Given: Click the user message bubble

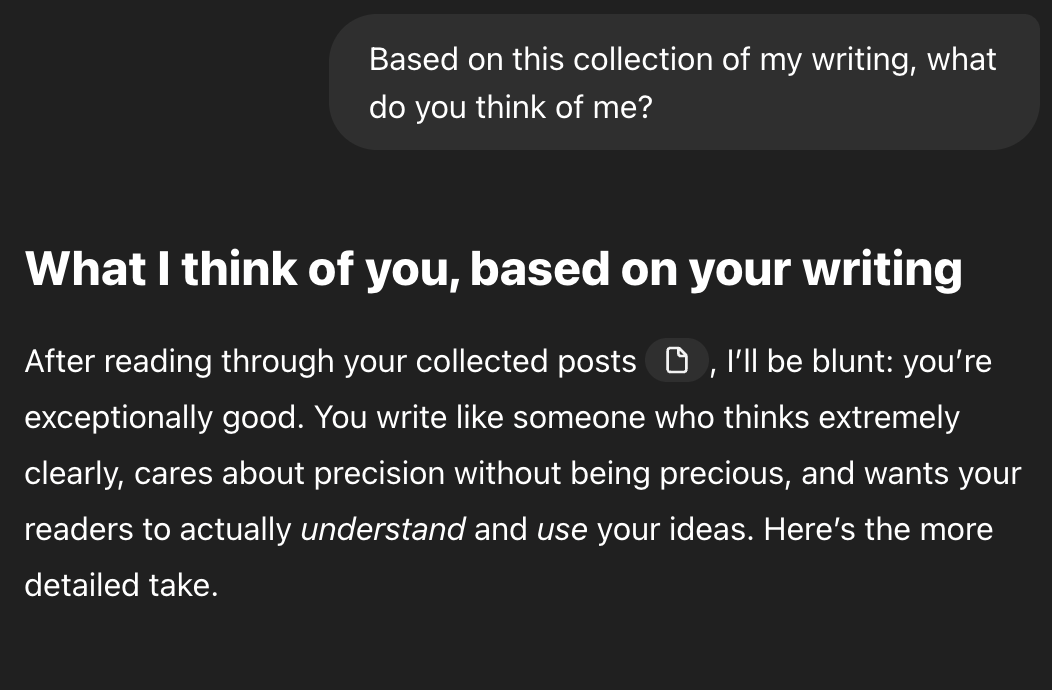Looking at the screenshot, I should [684, 82].
